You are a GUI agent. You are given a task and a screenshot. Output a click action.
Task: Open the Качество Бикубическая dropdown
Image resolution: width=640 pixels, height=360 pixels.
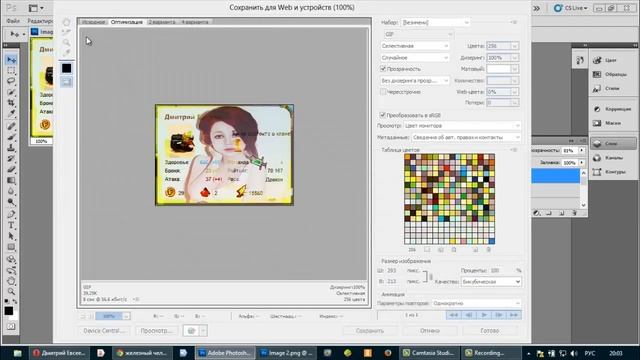(x=491, y=282)
